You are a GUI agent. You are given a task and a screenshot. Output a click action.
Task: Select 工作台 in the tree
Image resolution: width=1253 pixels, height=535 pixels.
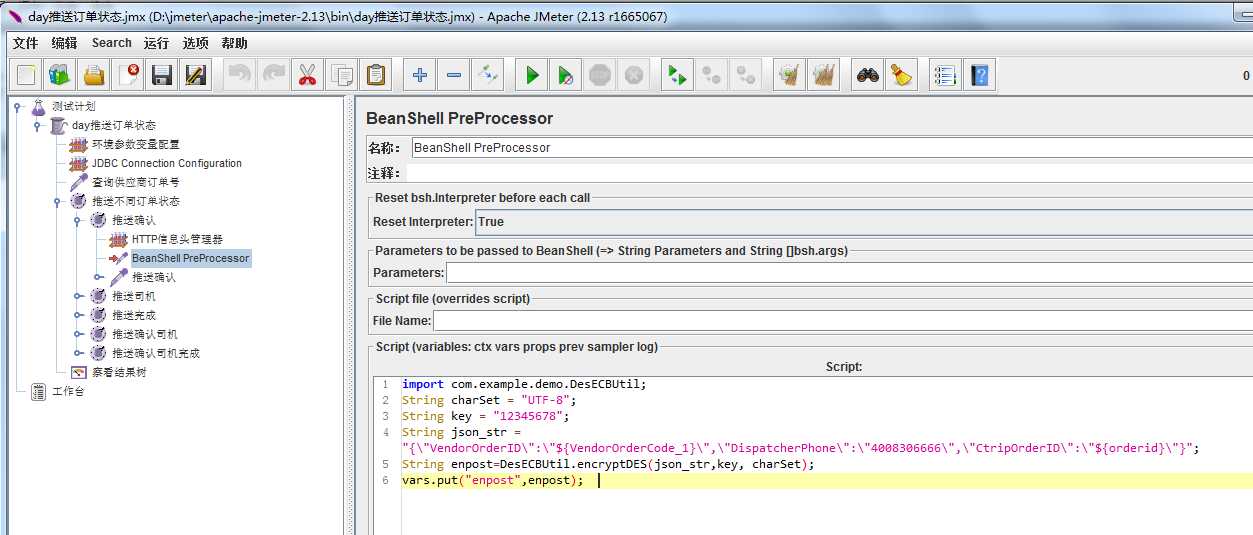point(68,391)
